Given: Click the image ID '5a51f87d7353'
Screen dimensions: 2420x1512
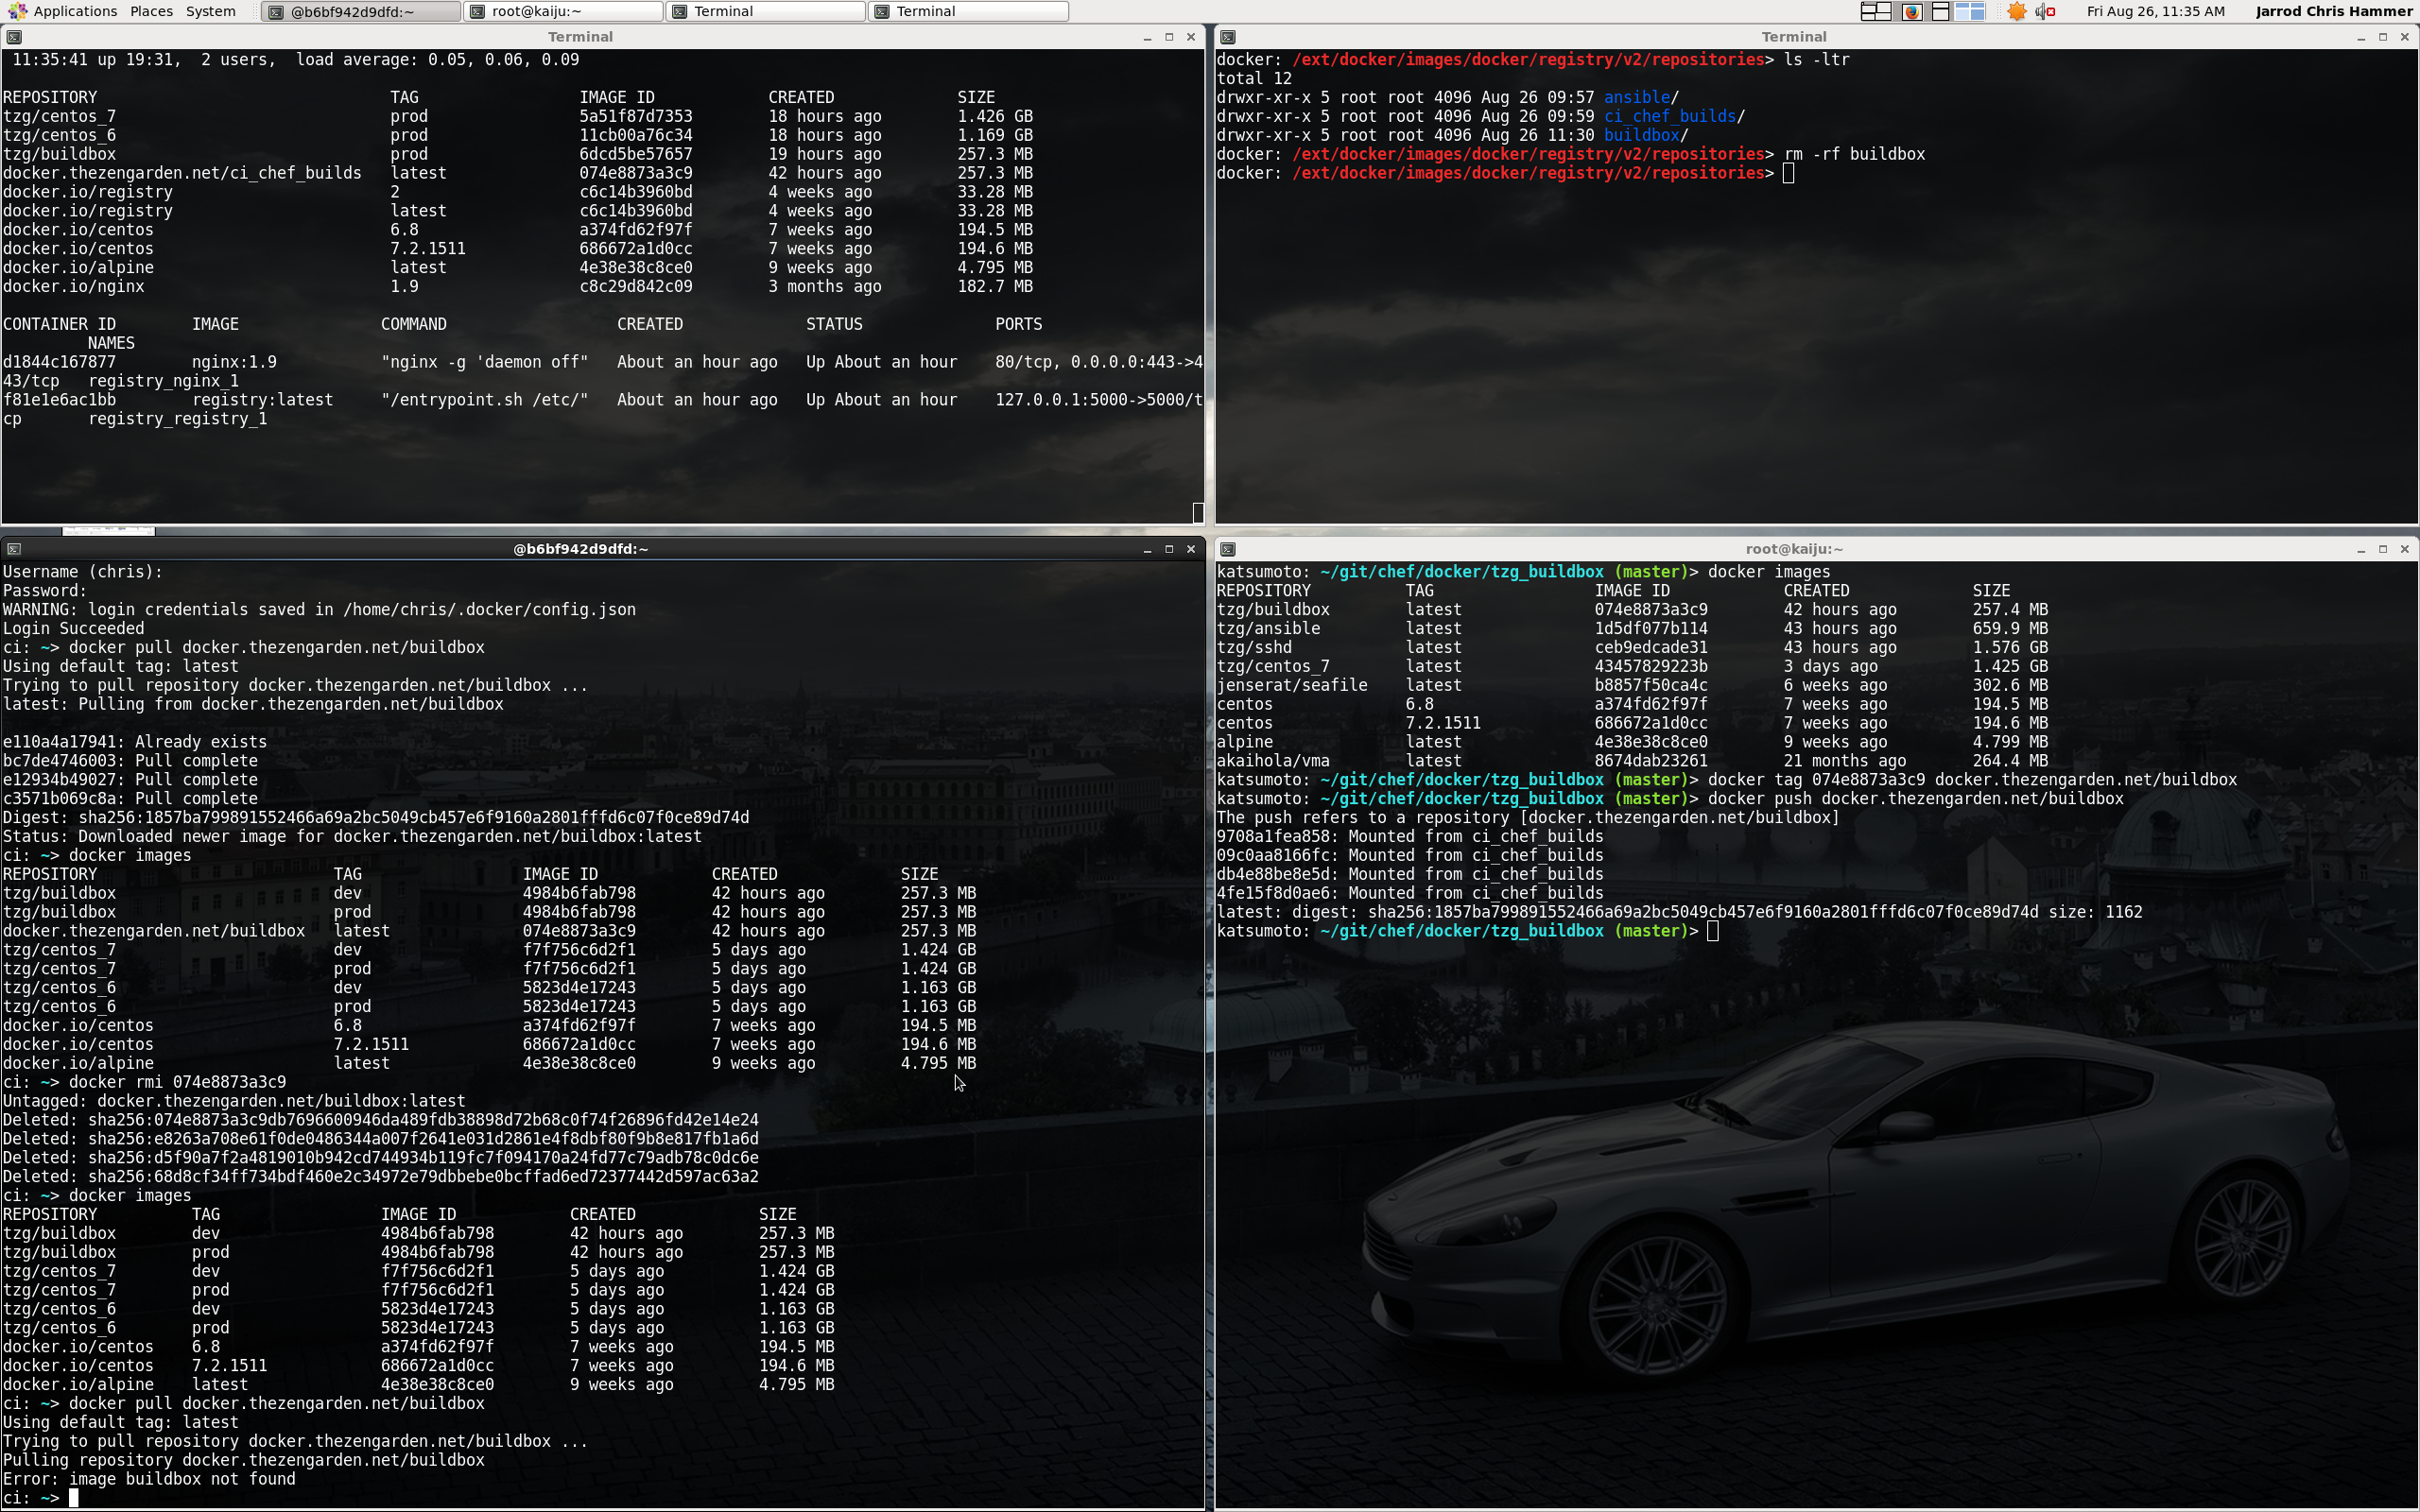Looking at the screenshot, I should click(x=636, y=116).
